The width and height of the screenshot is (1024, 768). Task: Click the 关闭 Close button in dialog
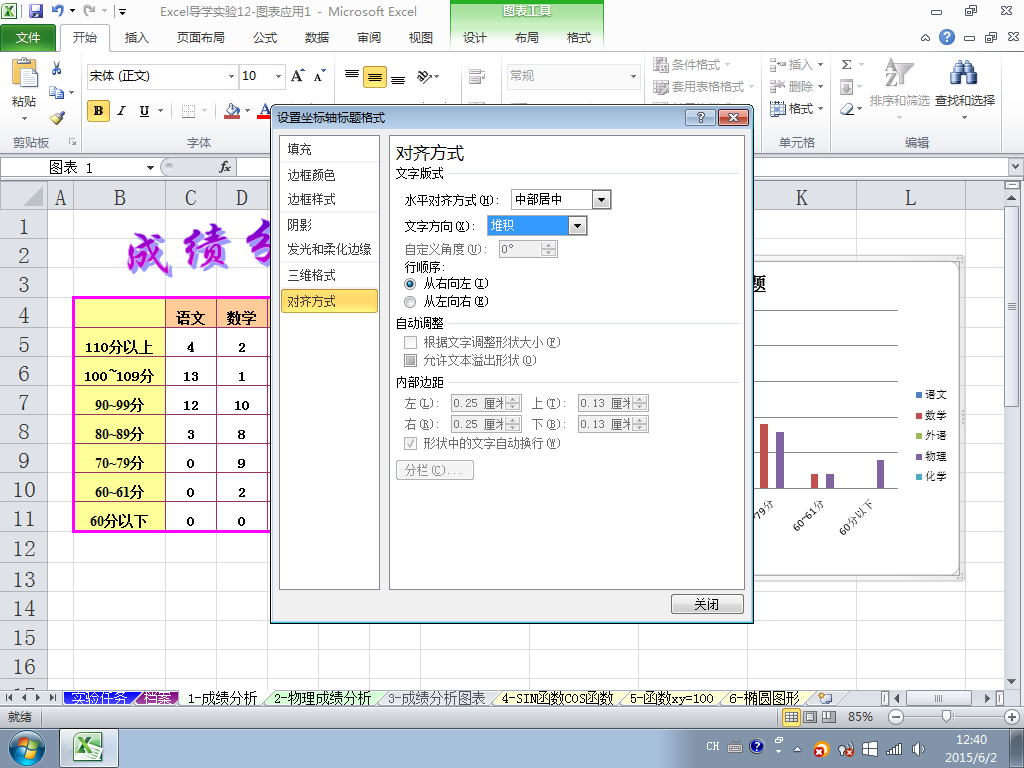coord(707,604)
